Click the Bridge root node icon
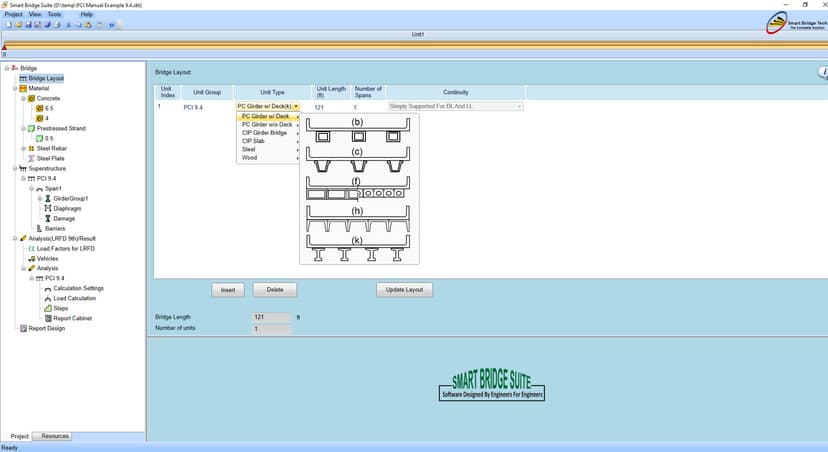Viewport: 828px width, 452px height. (15, 68)
